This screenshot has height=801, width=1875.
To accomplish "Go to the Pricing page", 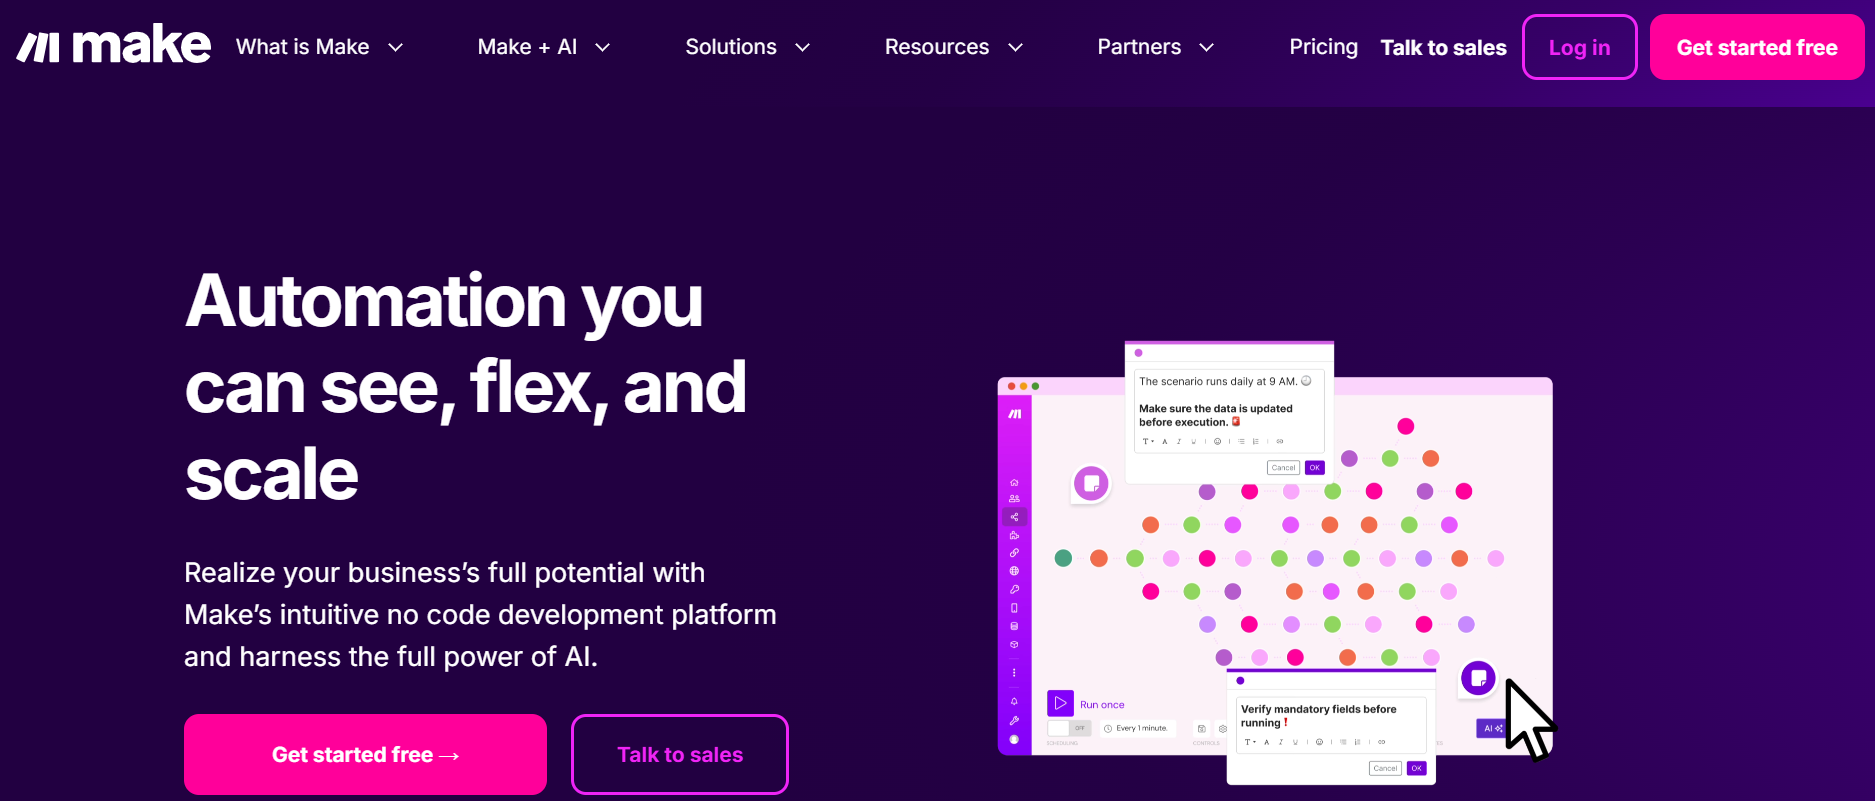I will (x=1323, y=47).
